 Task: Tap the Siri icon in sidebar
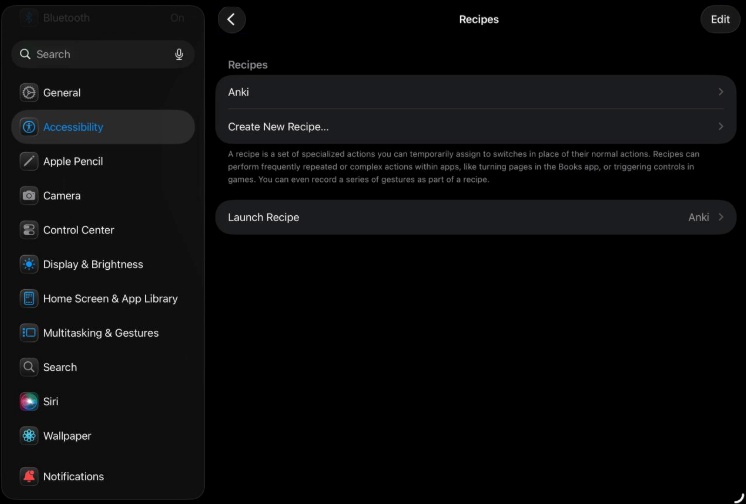29,401
